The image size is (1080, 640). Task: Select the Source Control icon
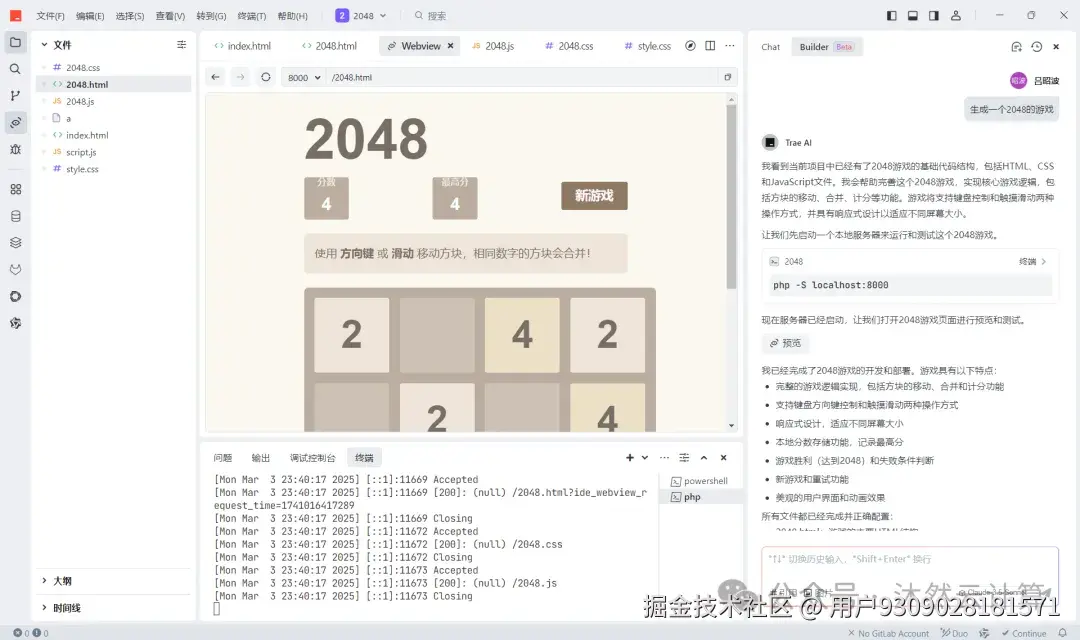[14, 96]
